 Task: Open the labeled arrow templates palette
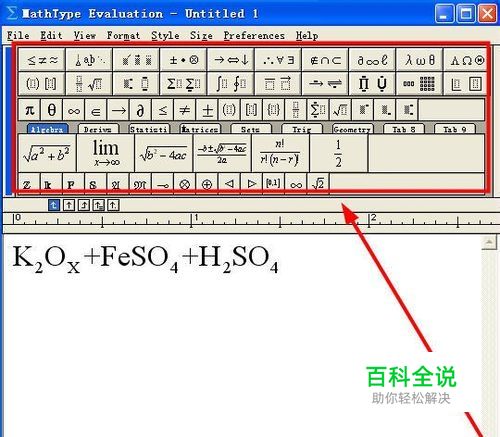tap(325, 84)
